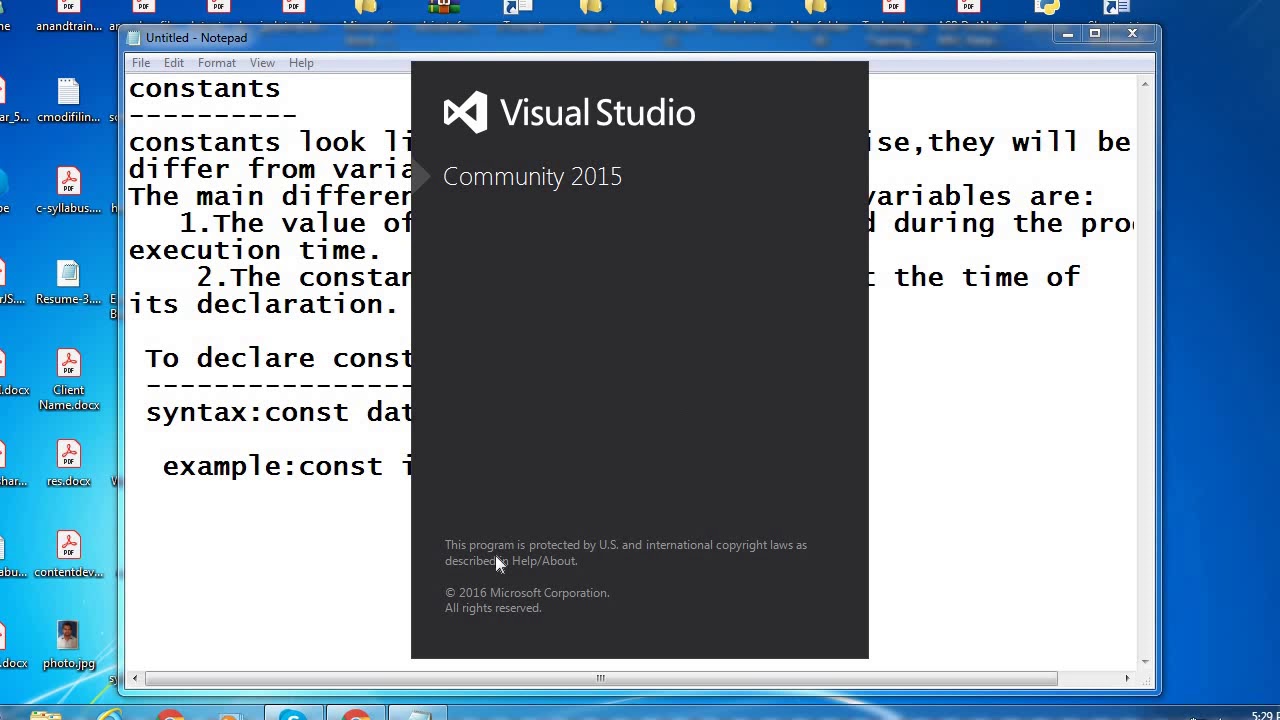Click the Notepad icon in the title bar
The image size is (1280, 720).
pyautogui.click(x=135, y=38)
